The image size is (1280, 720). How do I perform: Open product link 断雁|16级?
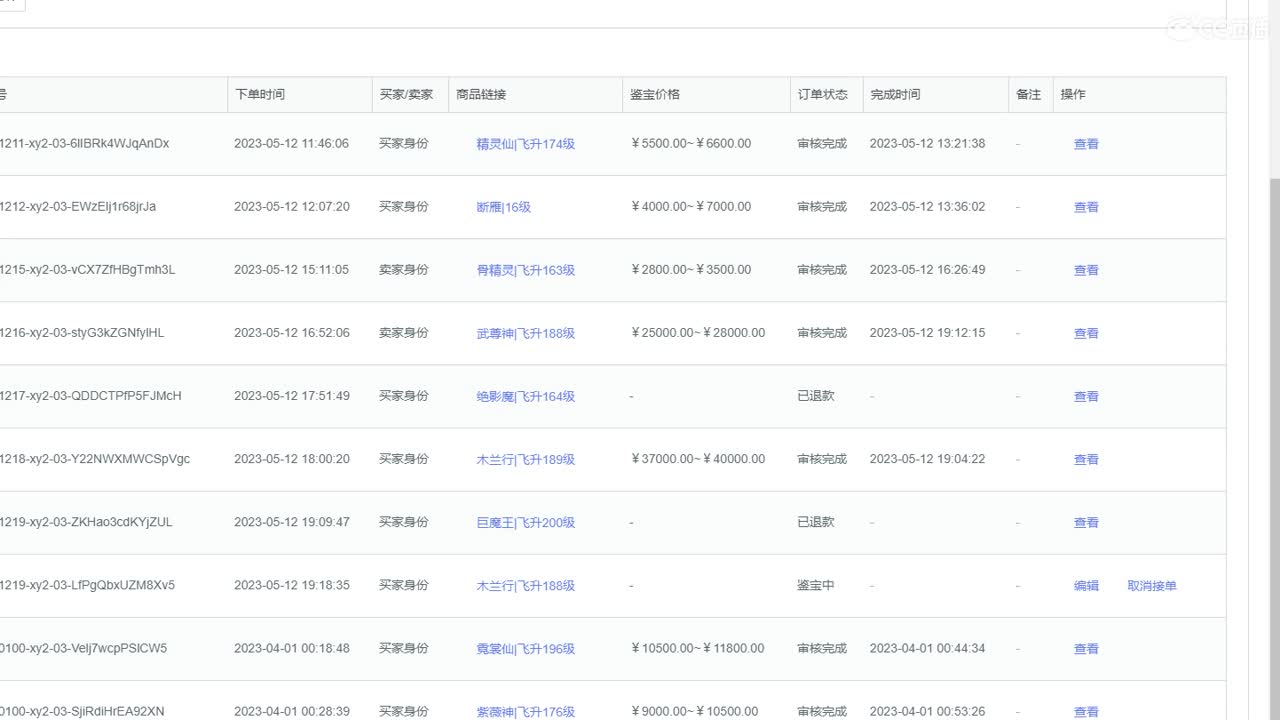[503, 207]
